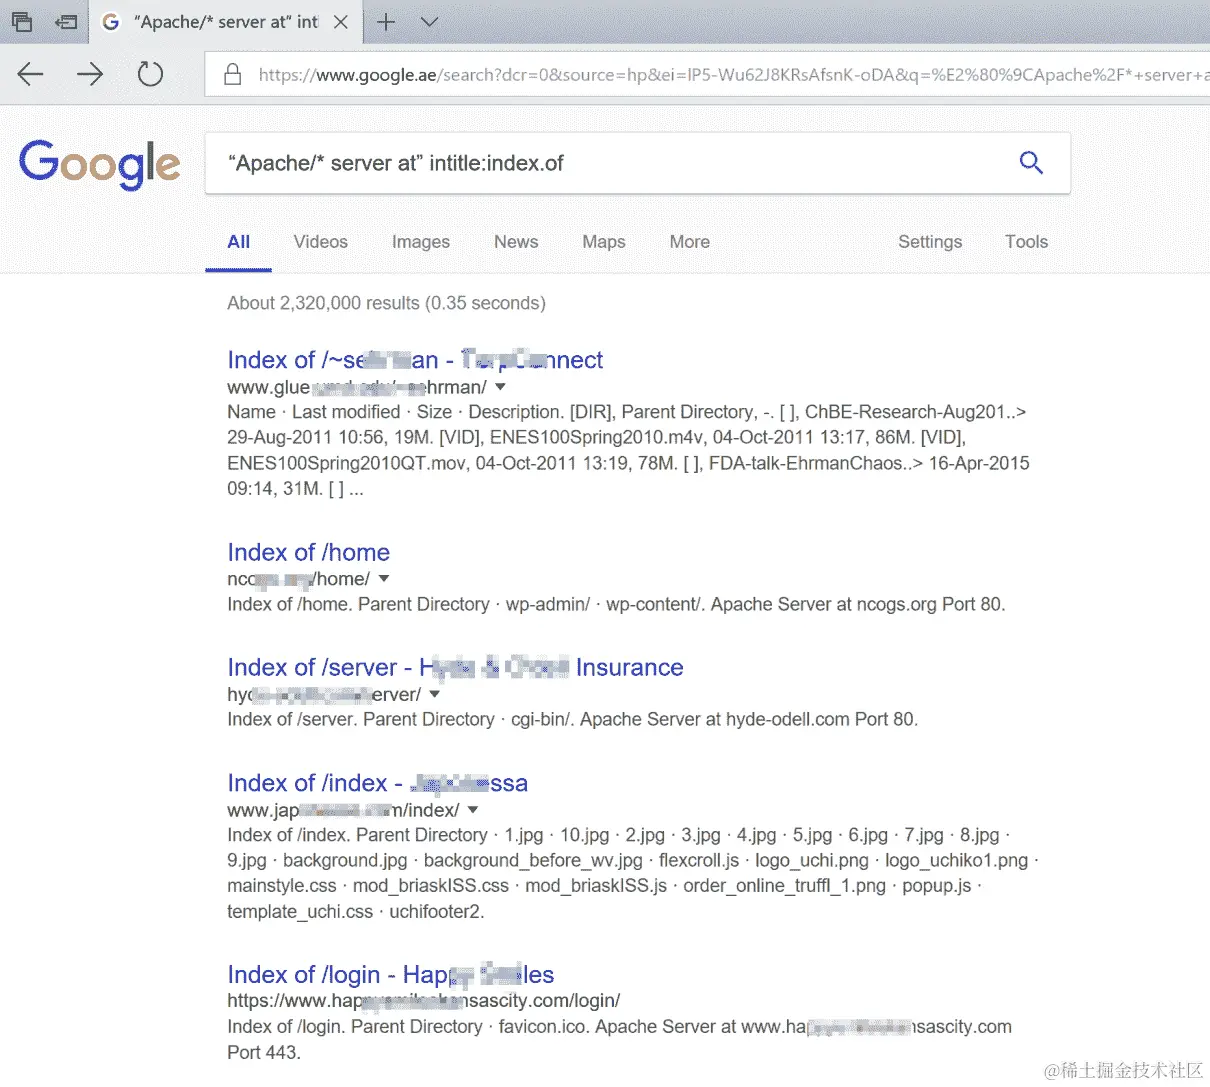Expand the dropdown arrow beside www.jap.../index/ URL
The image size is (1210, 1087).
tap(473, 810)
